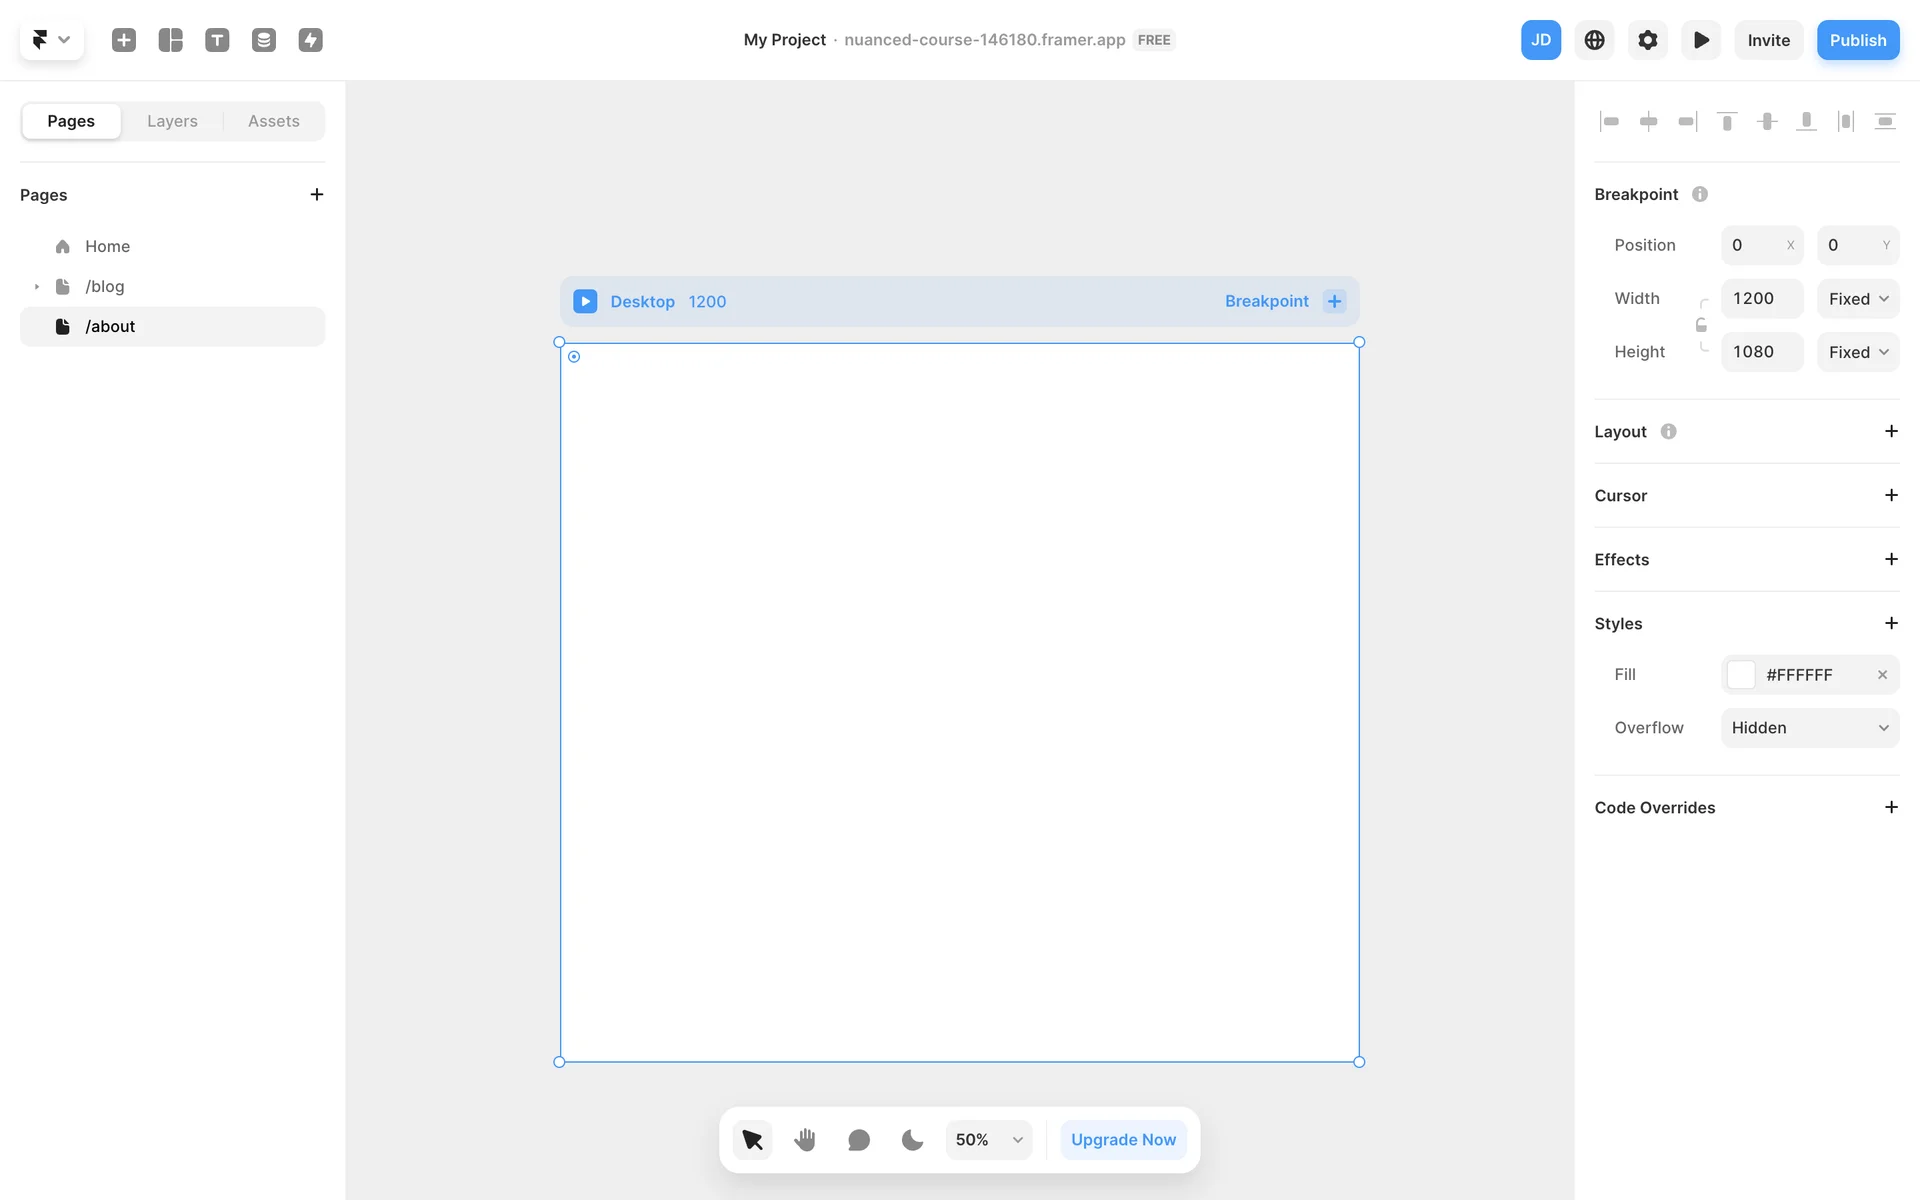Switch to the Assets tab

click(273, 121)
